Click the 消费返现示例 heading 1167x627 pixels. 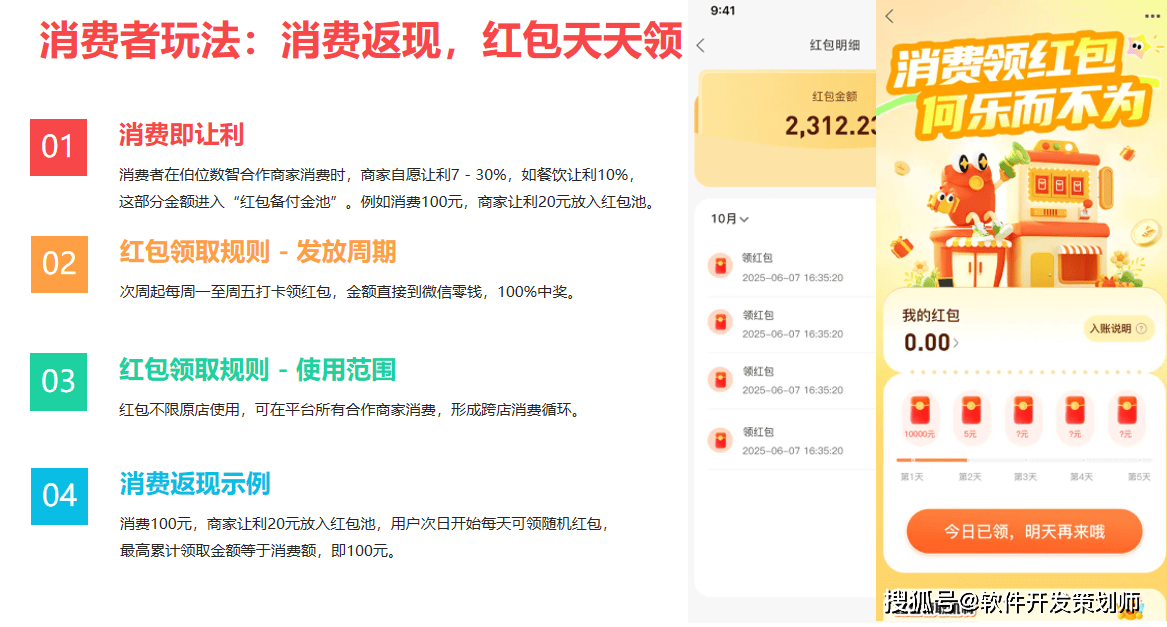click(194, 484)
